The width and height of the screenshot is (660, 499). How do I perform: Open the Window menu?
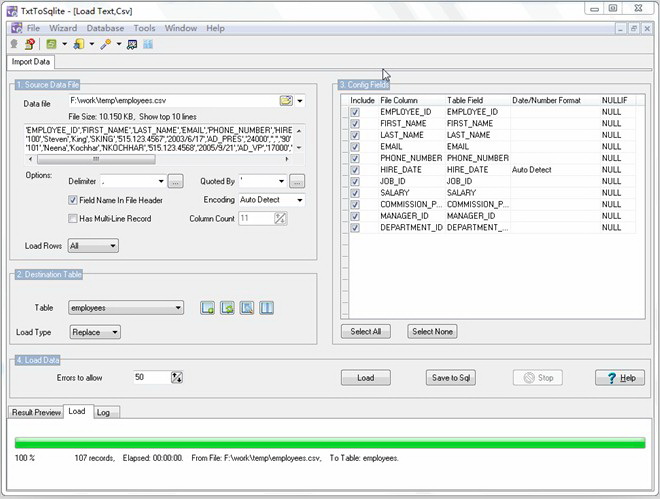tap(181, 28)
